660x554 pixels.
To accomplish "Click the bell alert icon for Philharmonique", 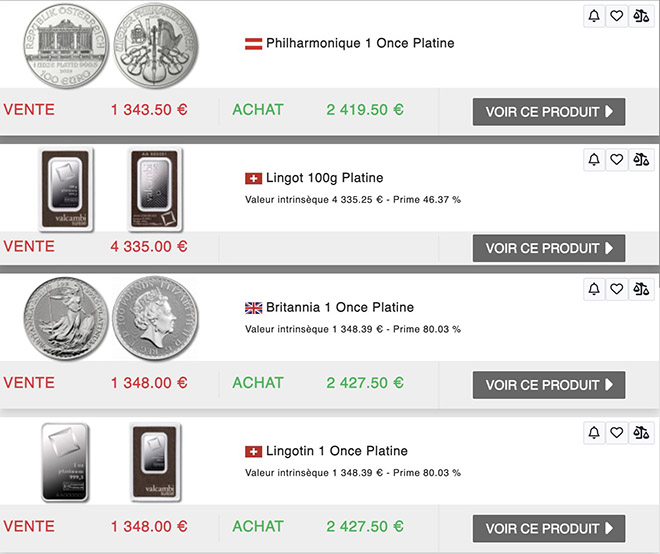I will tap(594, 16).
